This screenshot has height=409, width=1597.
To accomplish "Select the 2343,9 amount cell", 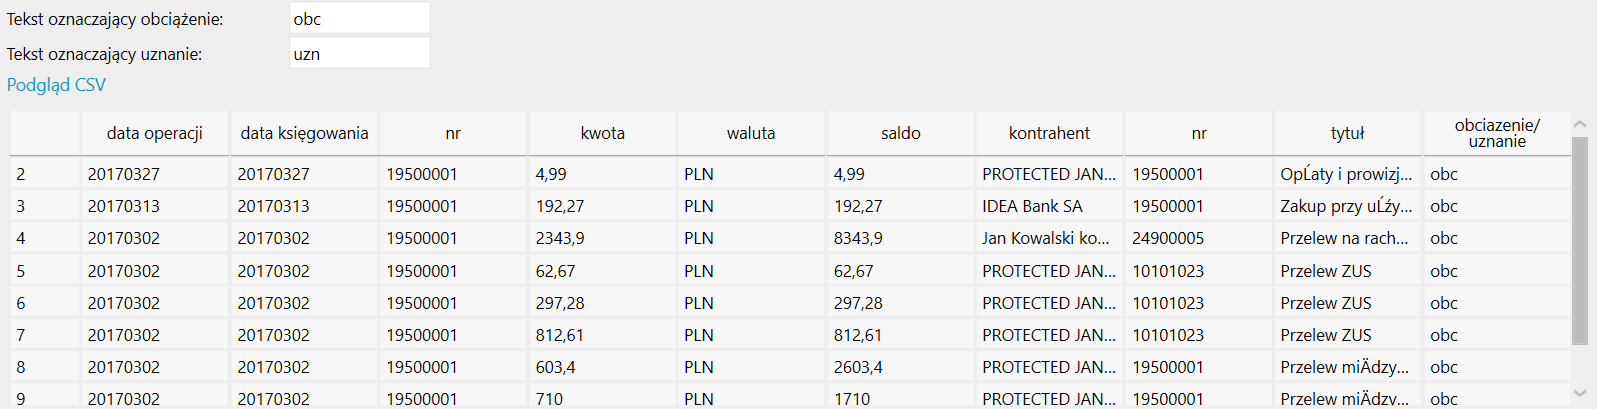I will tap(603, 238).
